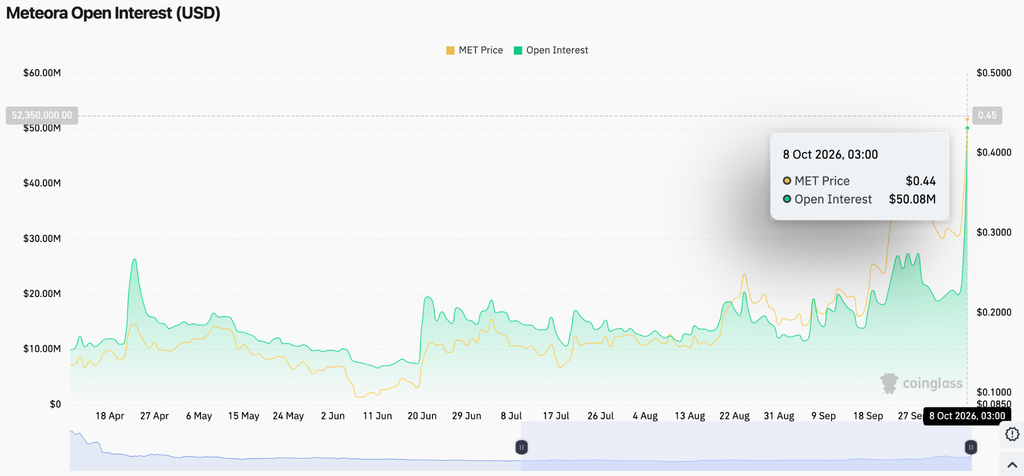Click the selected range in the navigator
This screenshot has width=1024, height=476.
pyautogui.click(x=746, y=446)
